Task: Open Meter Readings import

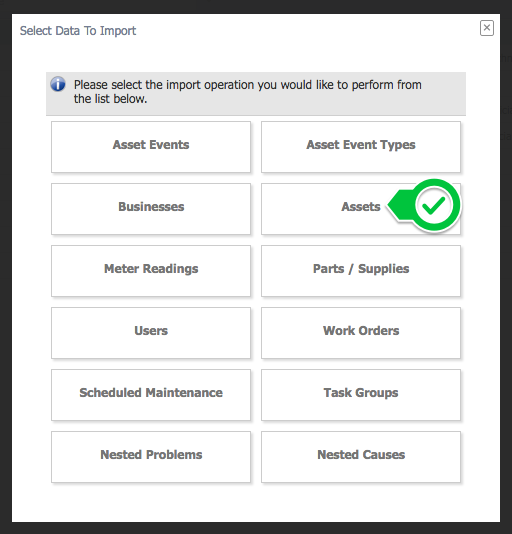Action: [151, 271]
